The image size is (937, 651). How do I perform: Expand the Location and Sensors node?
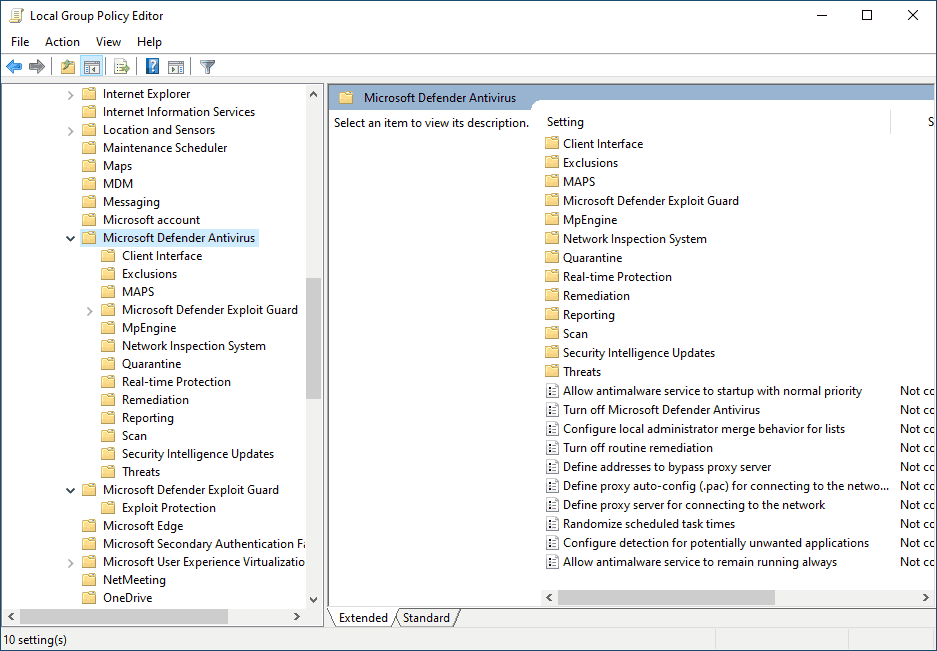click(x=71, y=130)
